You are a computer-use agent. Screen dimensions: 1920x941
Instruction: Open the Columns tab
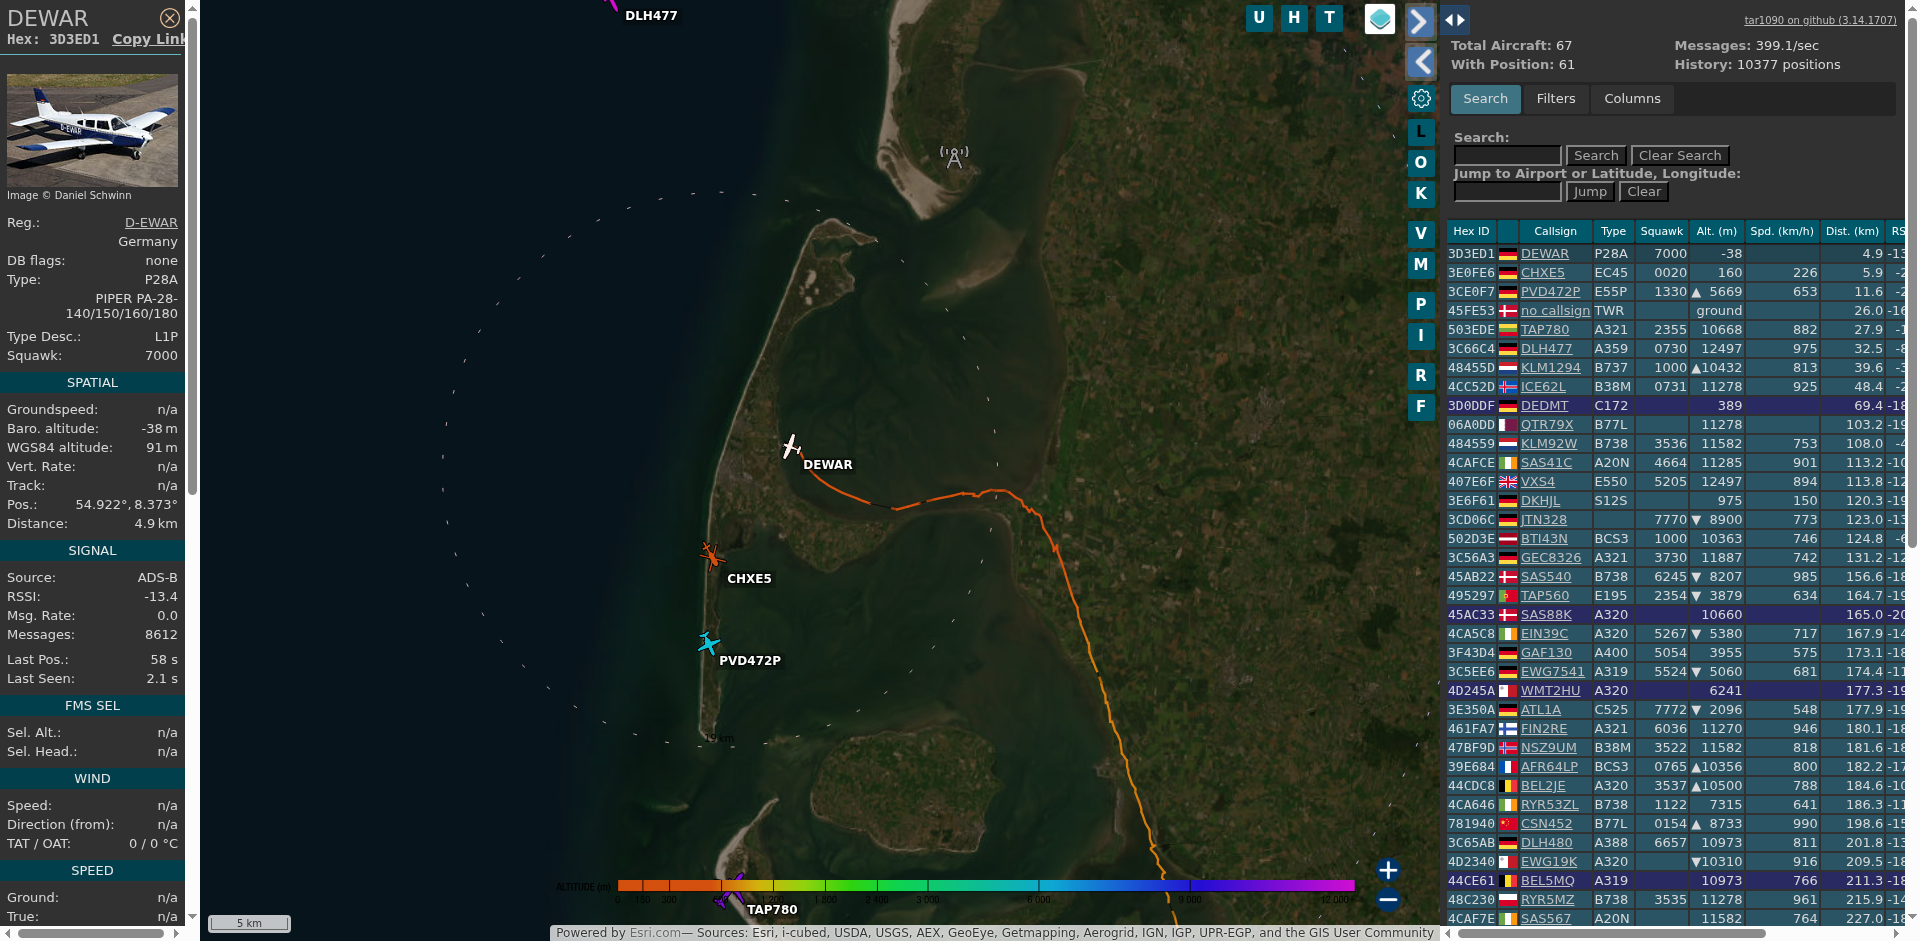point(1632,99)
